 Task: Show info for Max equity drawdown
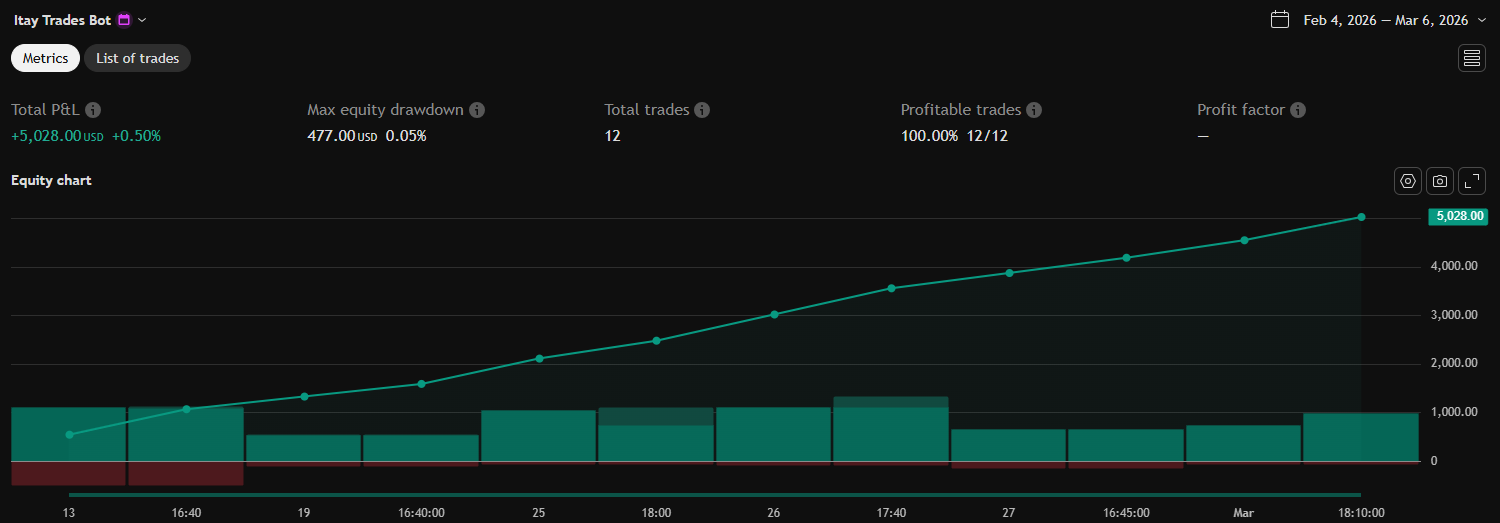coord(477,110)
